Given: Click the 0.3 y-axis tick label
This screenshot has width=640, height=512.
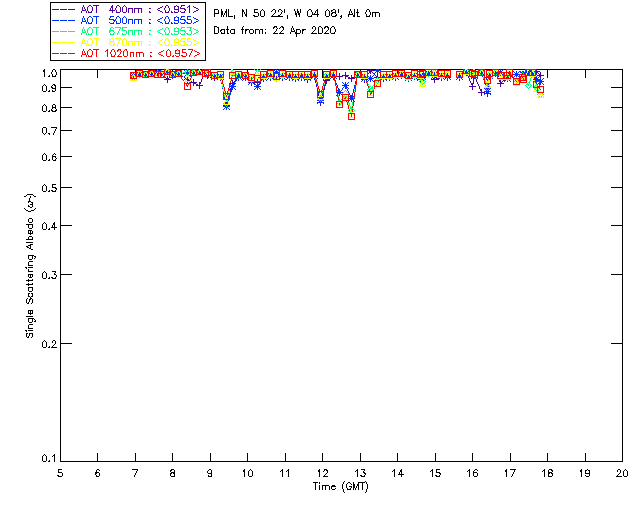Looking at the screenshot, I should click(x=49, y=275).
